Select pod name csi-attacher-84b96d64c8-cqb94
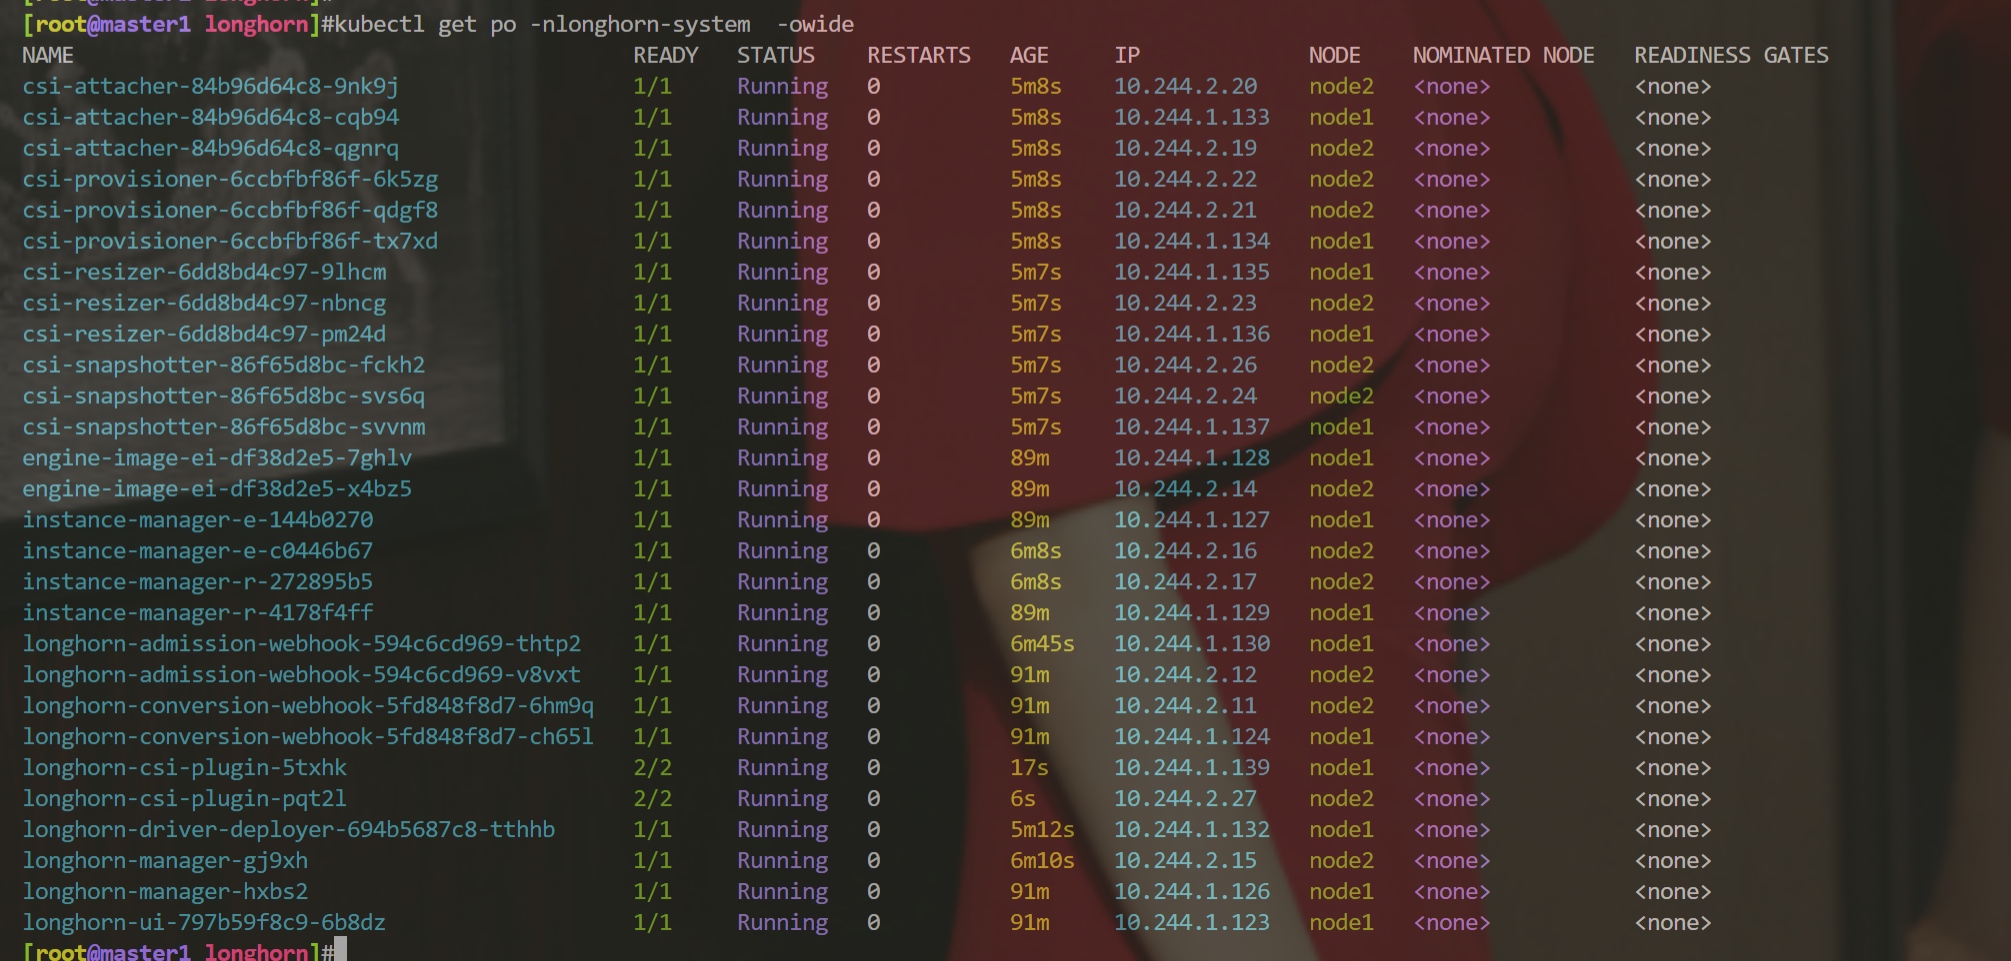 [x=210, y=118]
